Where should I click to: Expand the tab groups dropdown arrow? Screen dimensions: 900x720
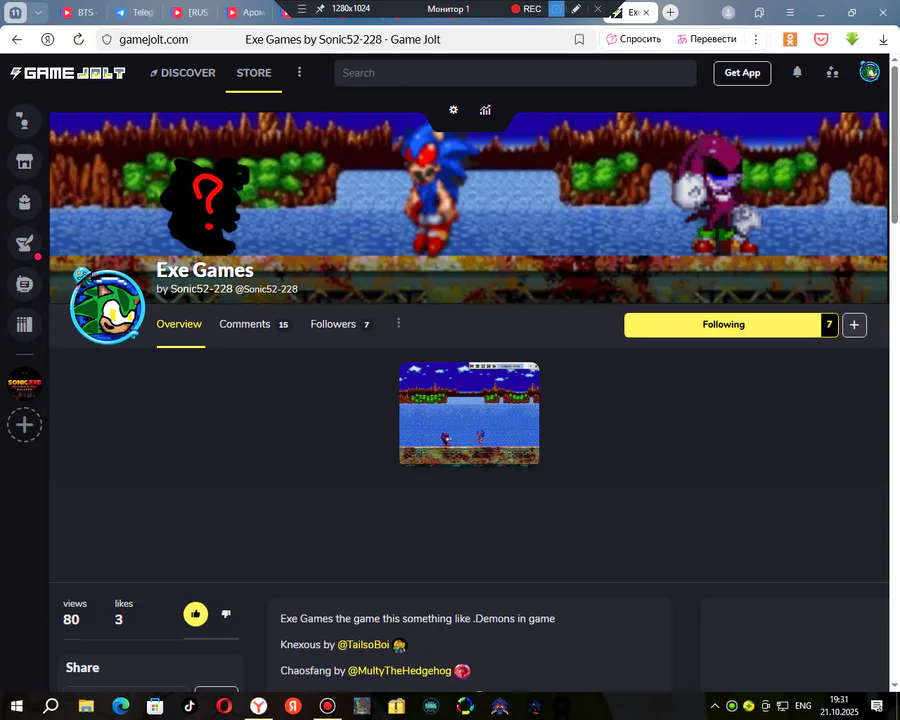point(38,12)
